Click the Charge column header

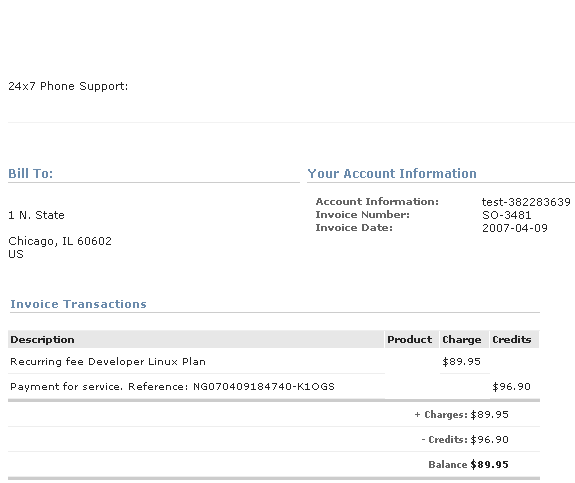click(462, 340)
